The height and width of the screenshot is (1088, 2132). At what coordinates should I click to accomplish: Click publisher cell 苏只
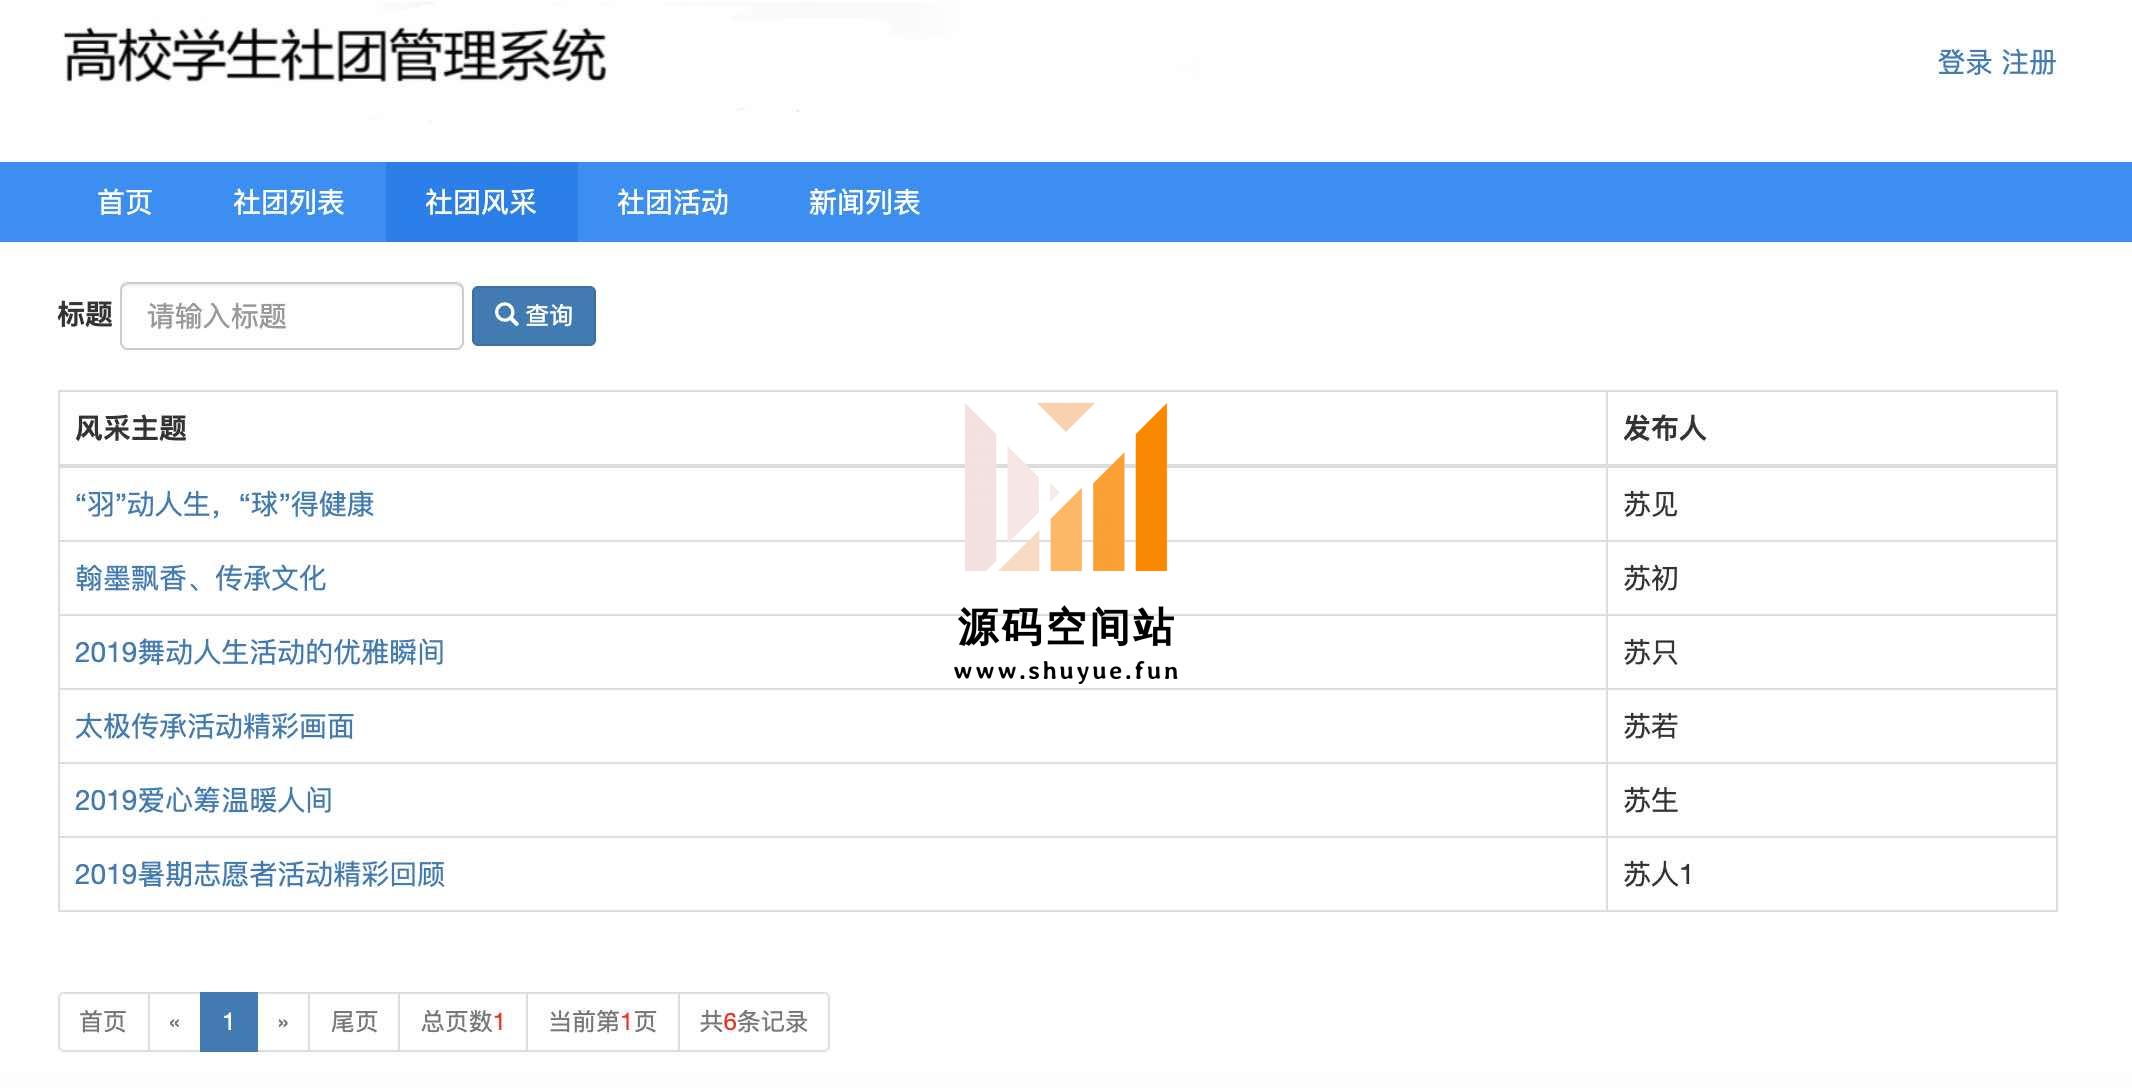click(x=1832, y=652)
